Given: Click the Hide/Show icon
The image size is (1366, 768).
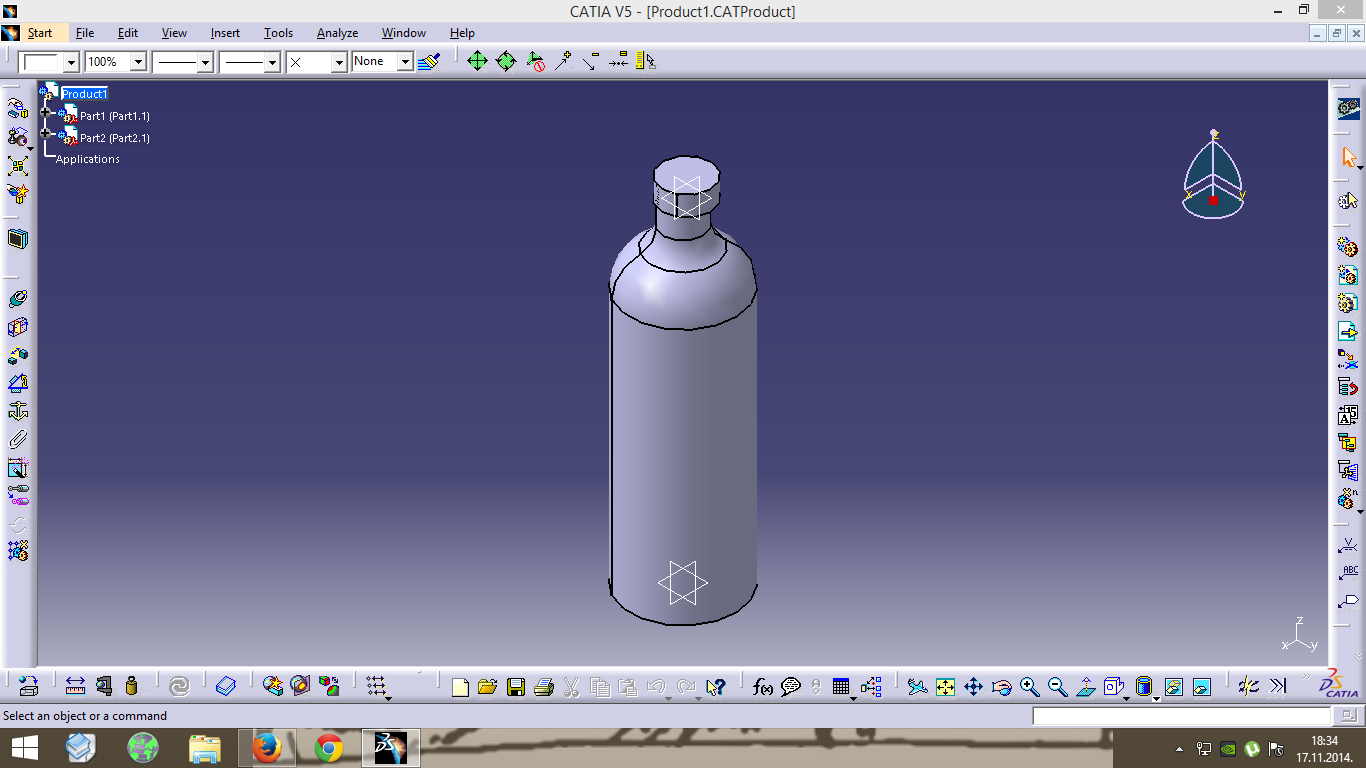Looking at the screenshot, I should click(1174, 687).
